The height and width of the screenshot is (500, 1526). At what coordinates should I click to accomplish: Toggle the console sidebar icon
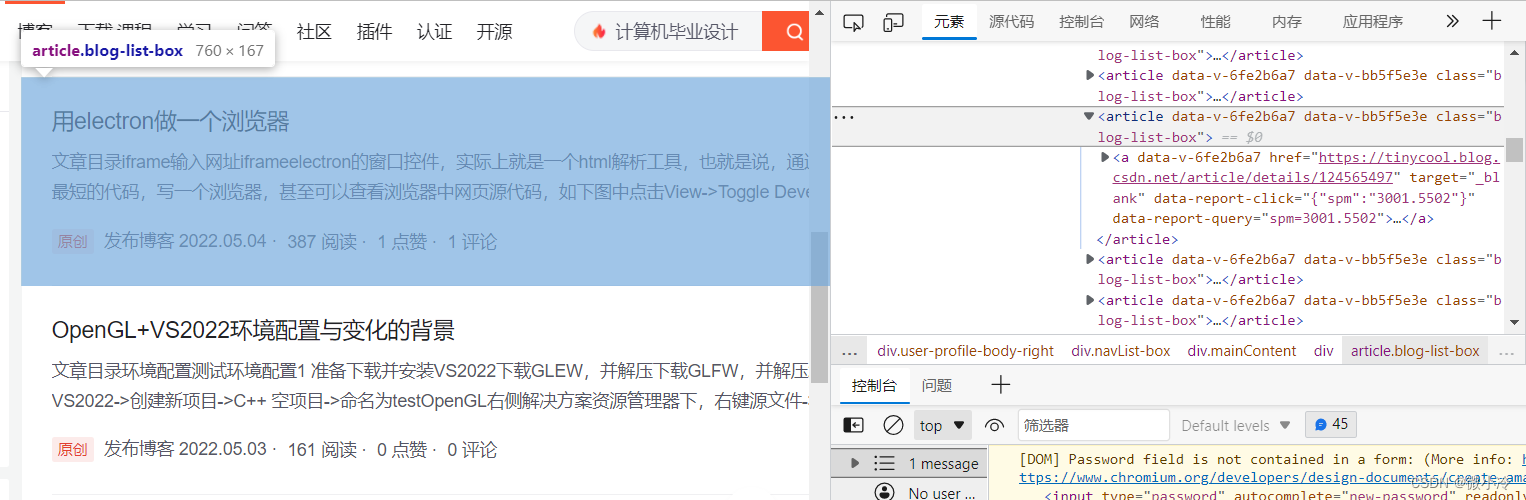tap(853, 425)
